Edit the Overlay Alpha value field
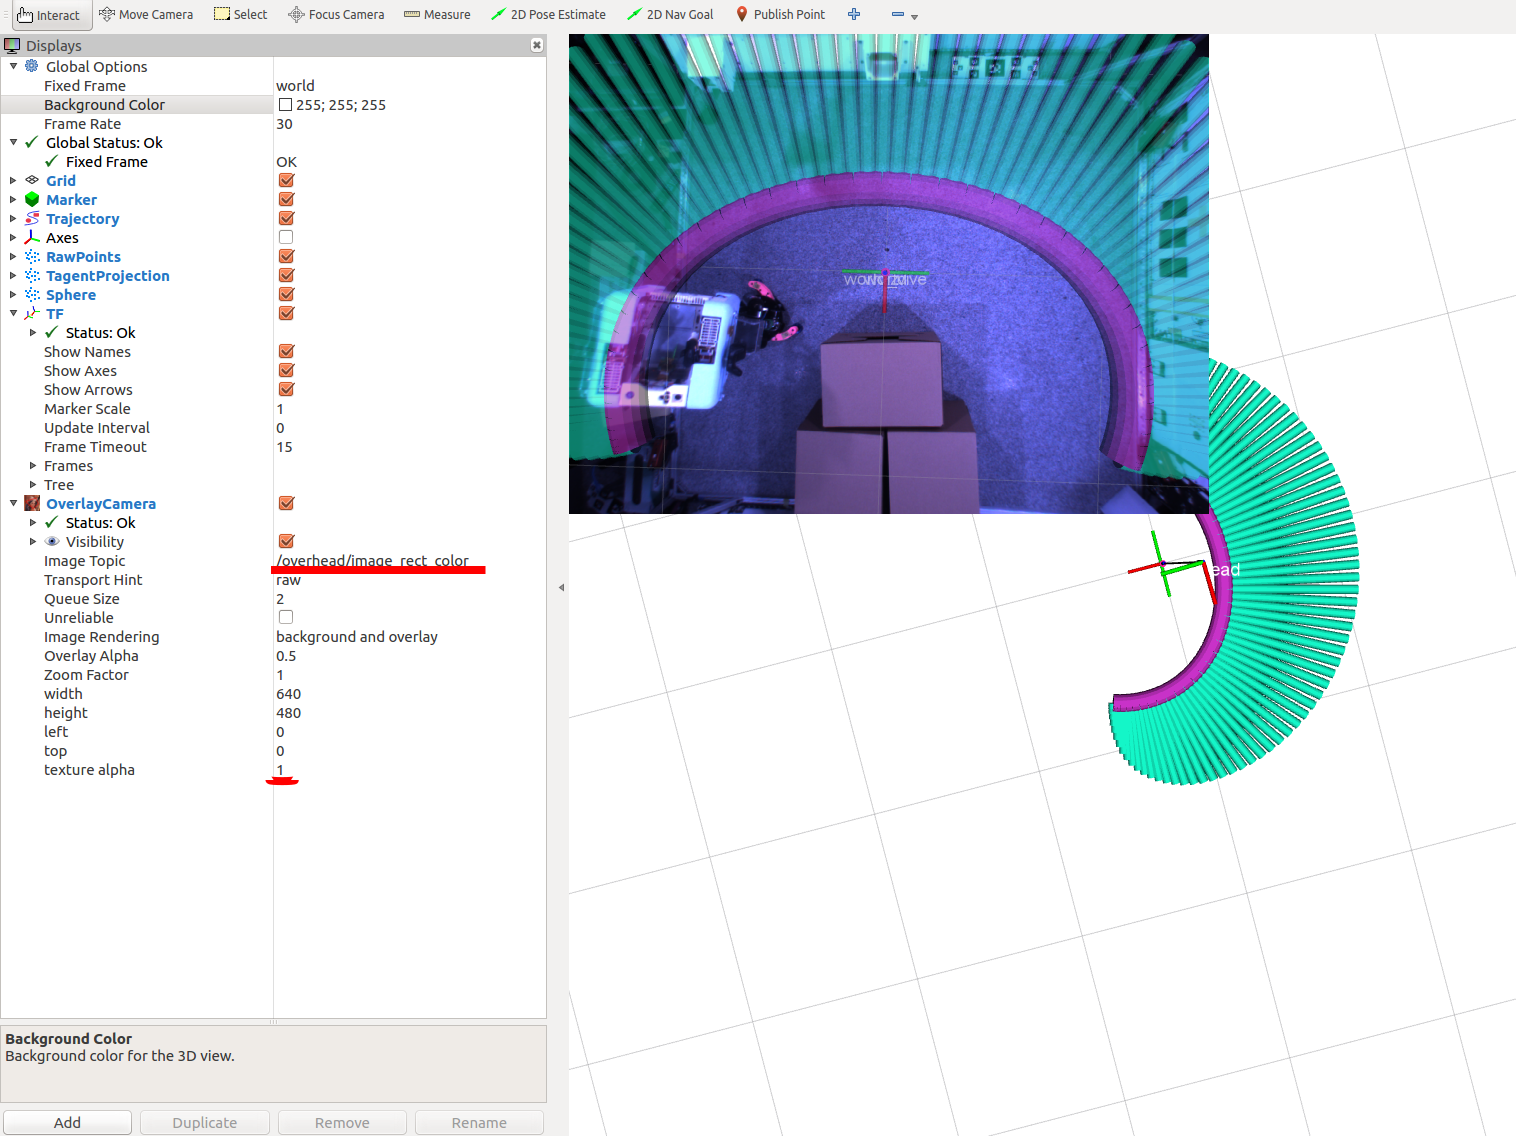 [x=409, y=656]
